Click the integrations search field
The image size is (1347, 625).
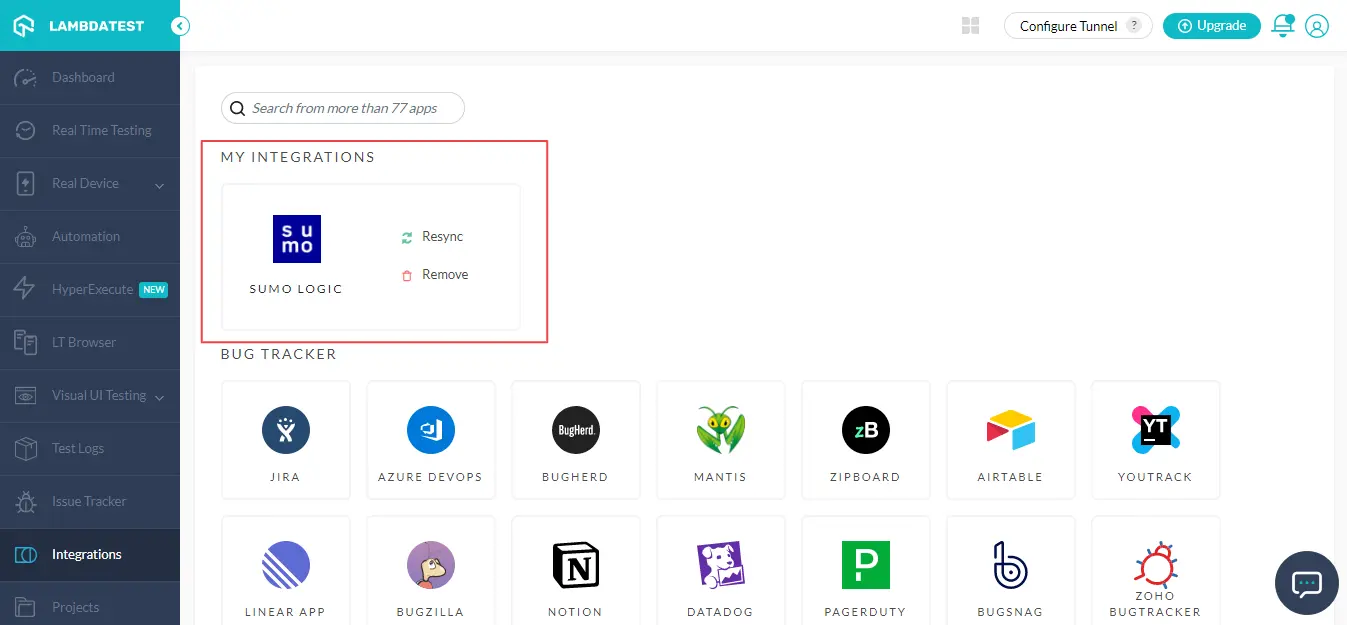[344, 108]
